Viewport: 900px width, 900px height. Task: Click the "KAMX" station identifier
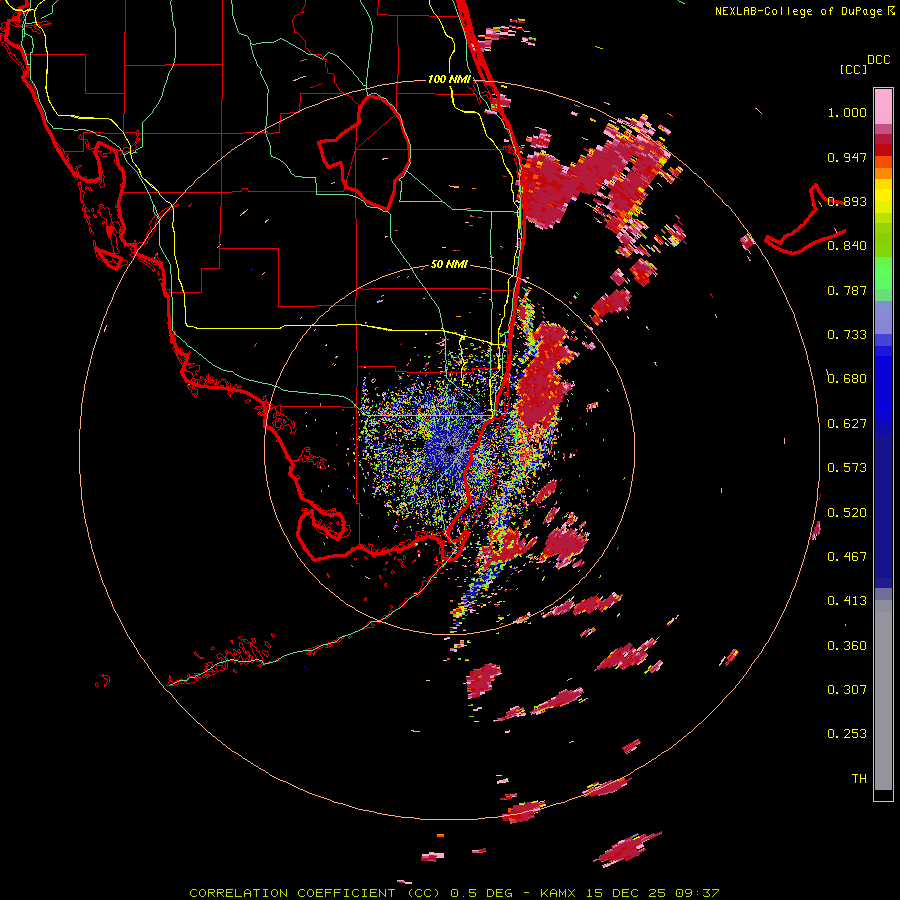tap(558, 893)
